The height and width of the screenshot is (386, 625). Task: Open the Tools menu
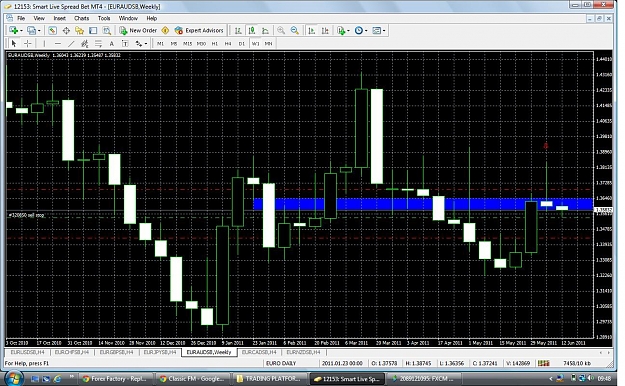[104, 18]
